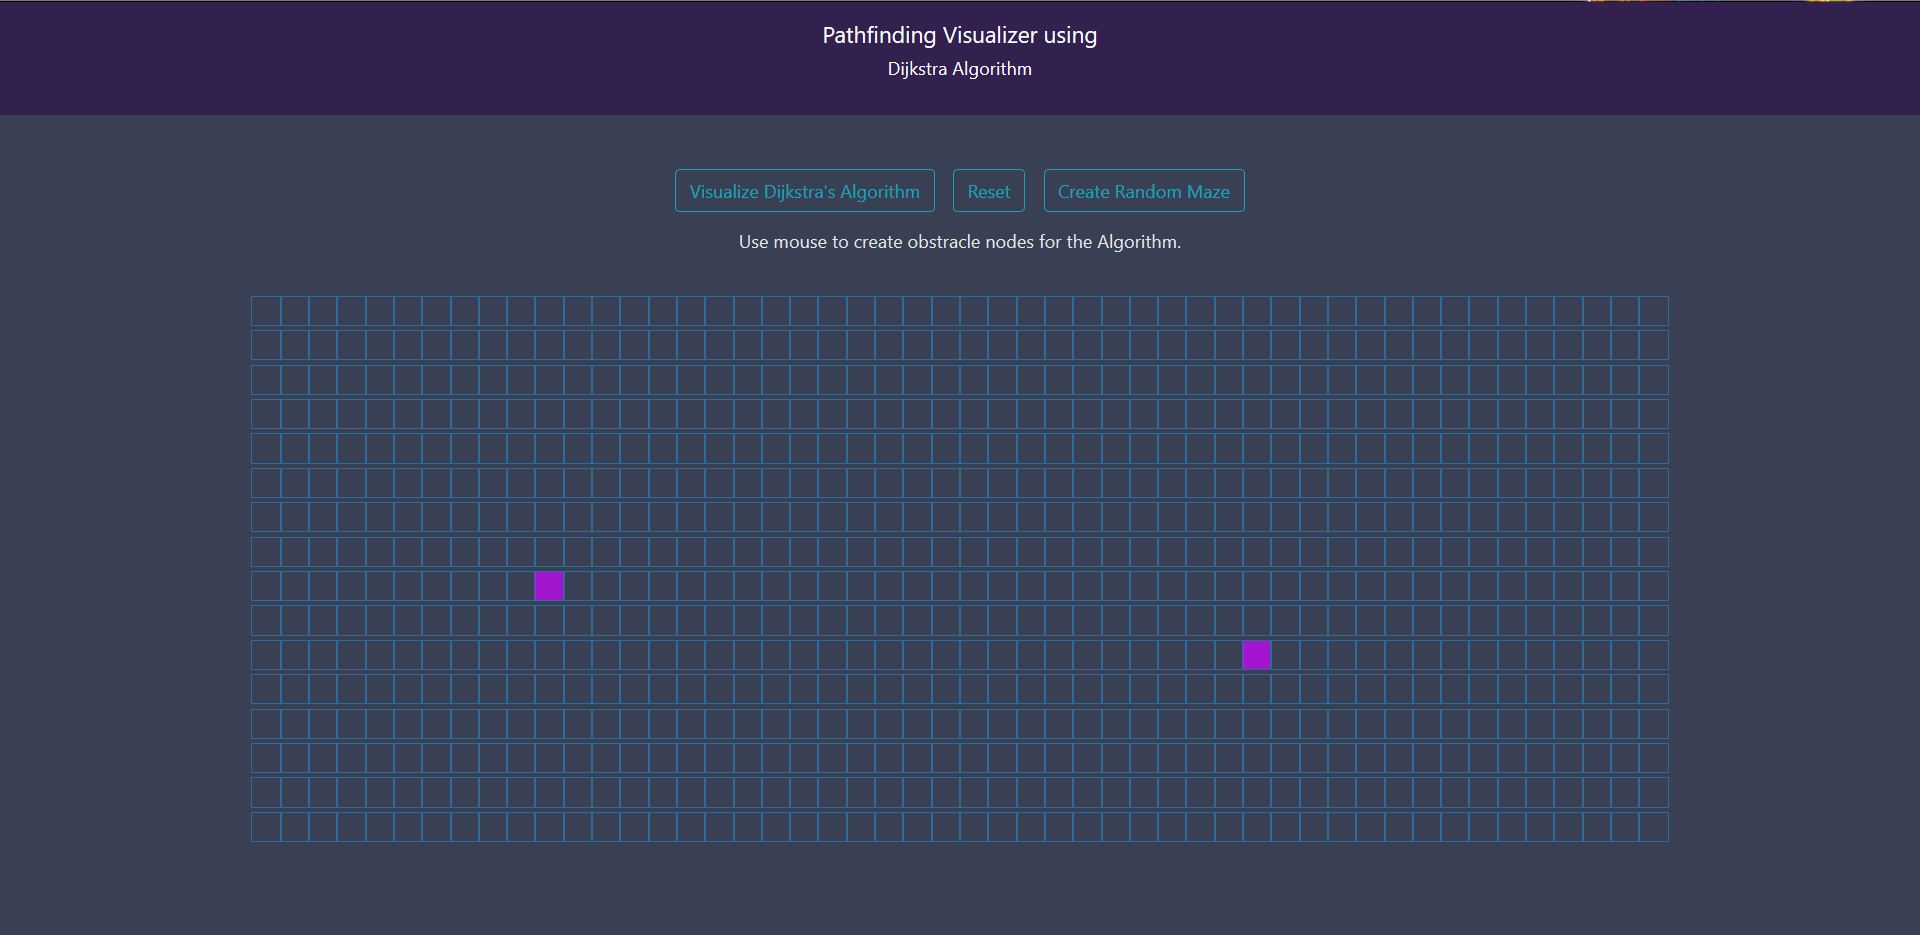Mark cell directly above left purple node
The width and height of the screenshot is (1920, 935).
click(549, 552)
